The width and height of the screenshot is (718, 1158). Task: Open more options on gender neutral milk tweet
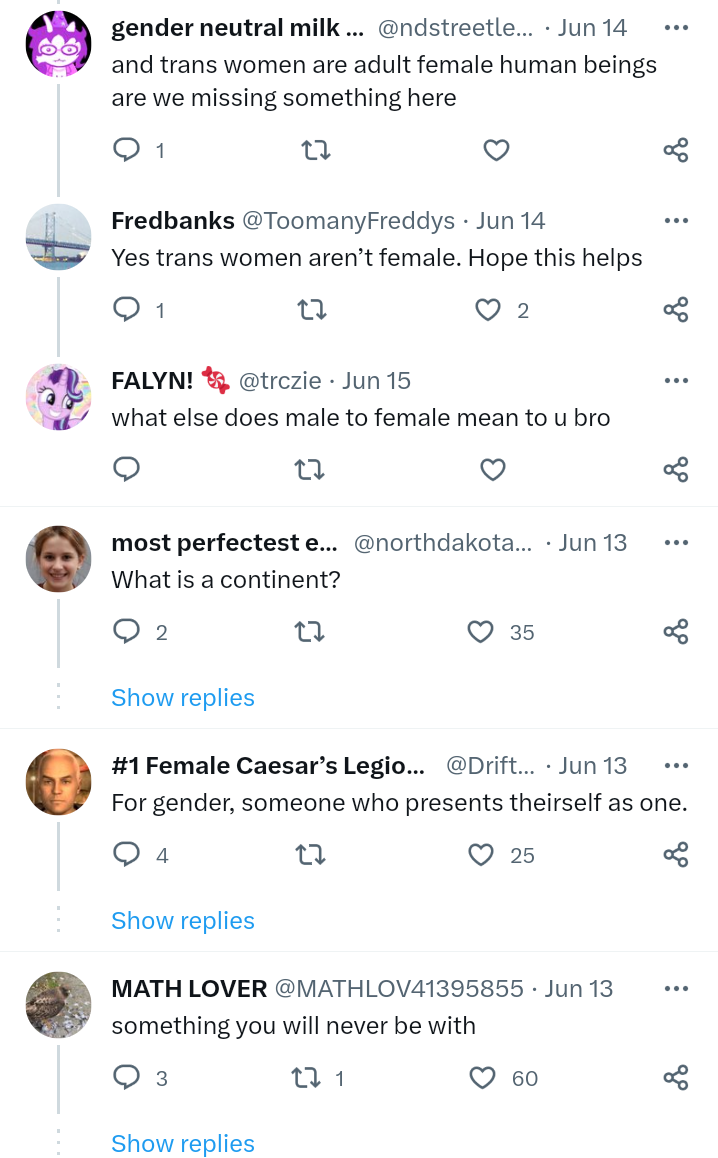(676, 27)
